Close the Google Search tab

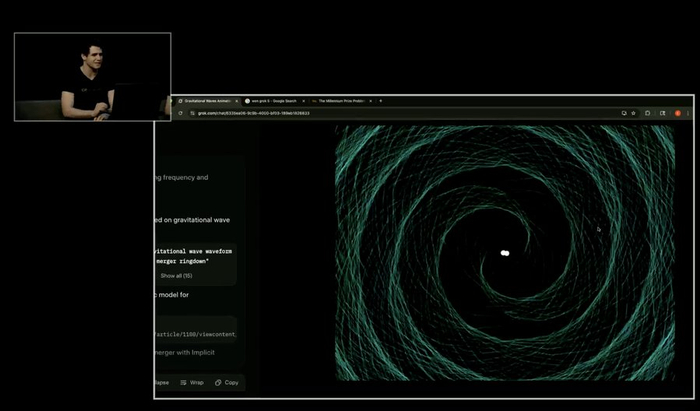(304, 101)
